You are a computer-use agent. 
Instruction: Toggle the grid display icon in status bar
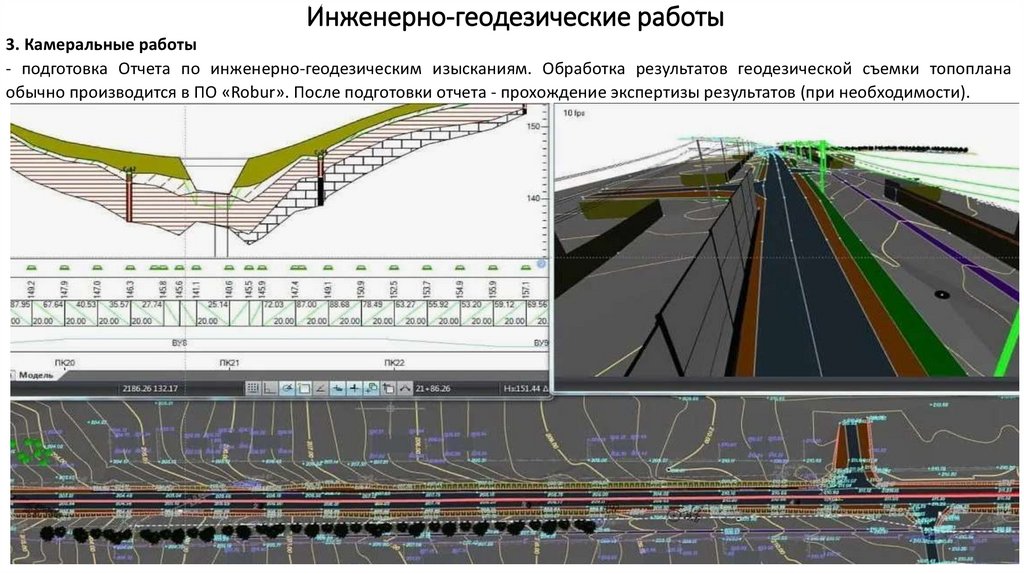(253, 388)
